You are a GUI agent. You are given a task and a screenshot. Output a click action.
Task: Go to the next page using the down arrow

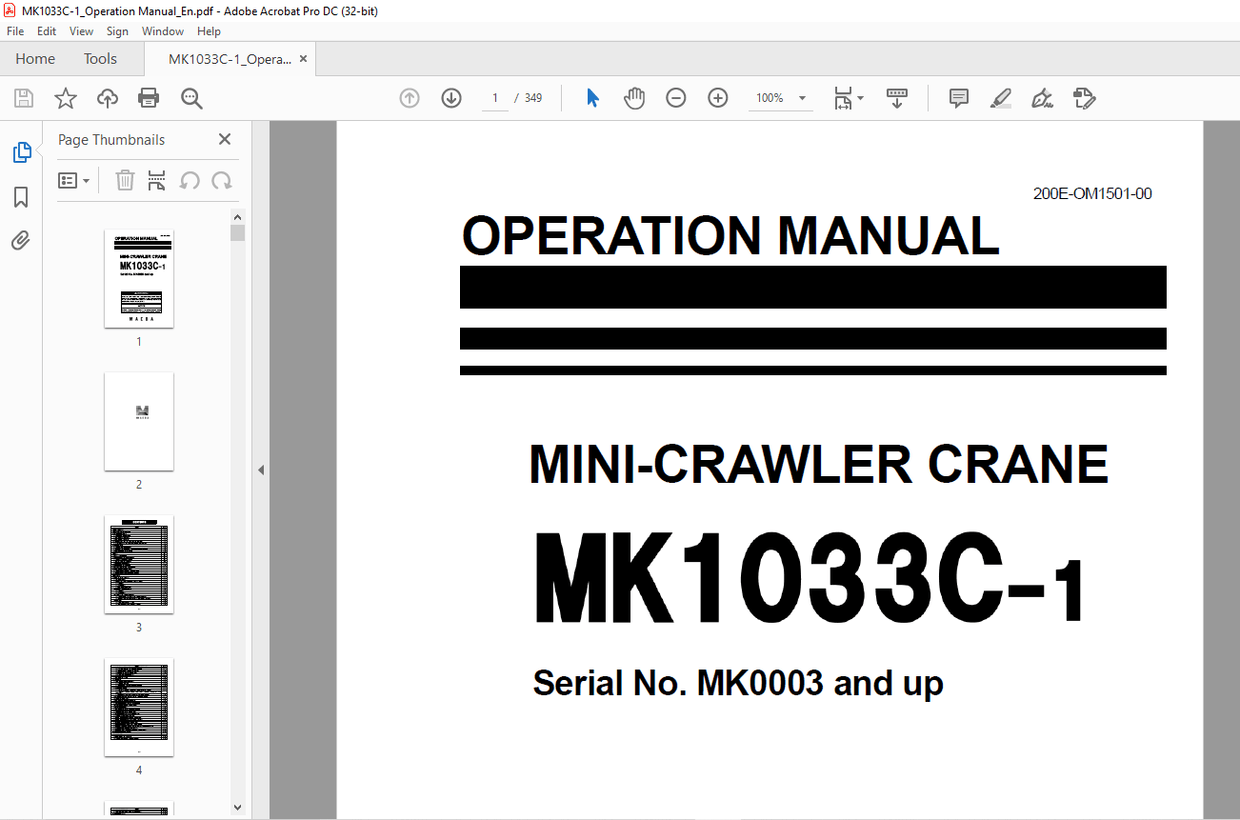(x=450, y=97)
